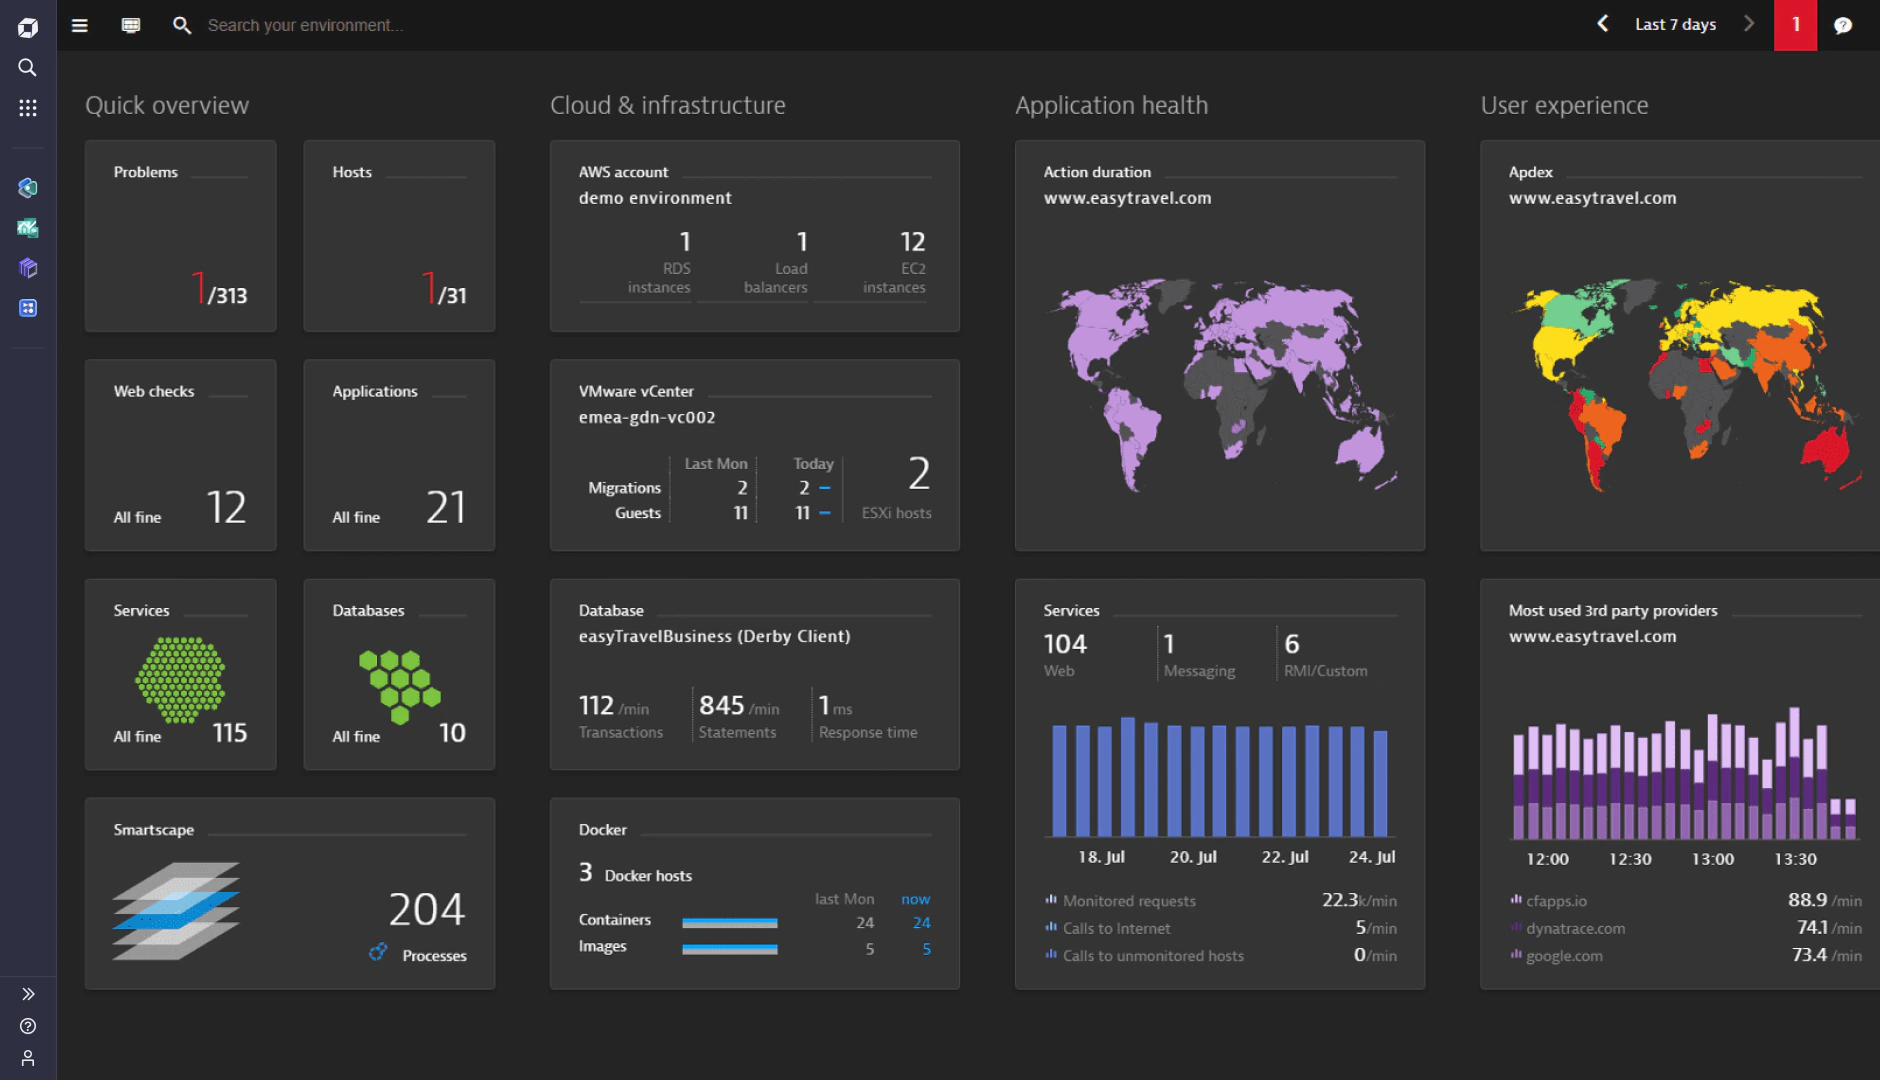Open the Applications tile
Screen dimensions: 1880x1080
pos(400,455)
